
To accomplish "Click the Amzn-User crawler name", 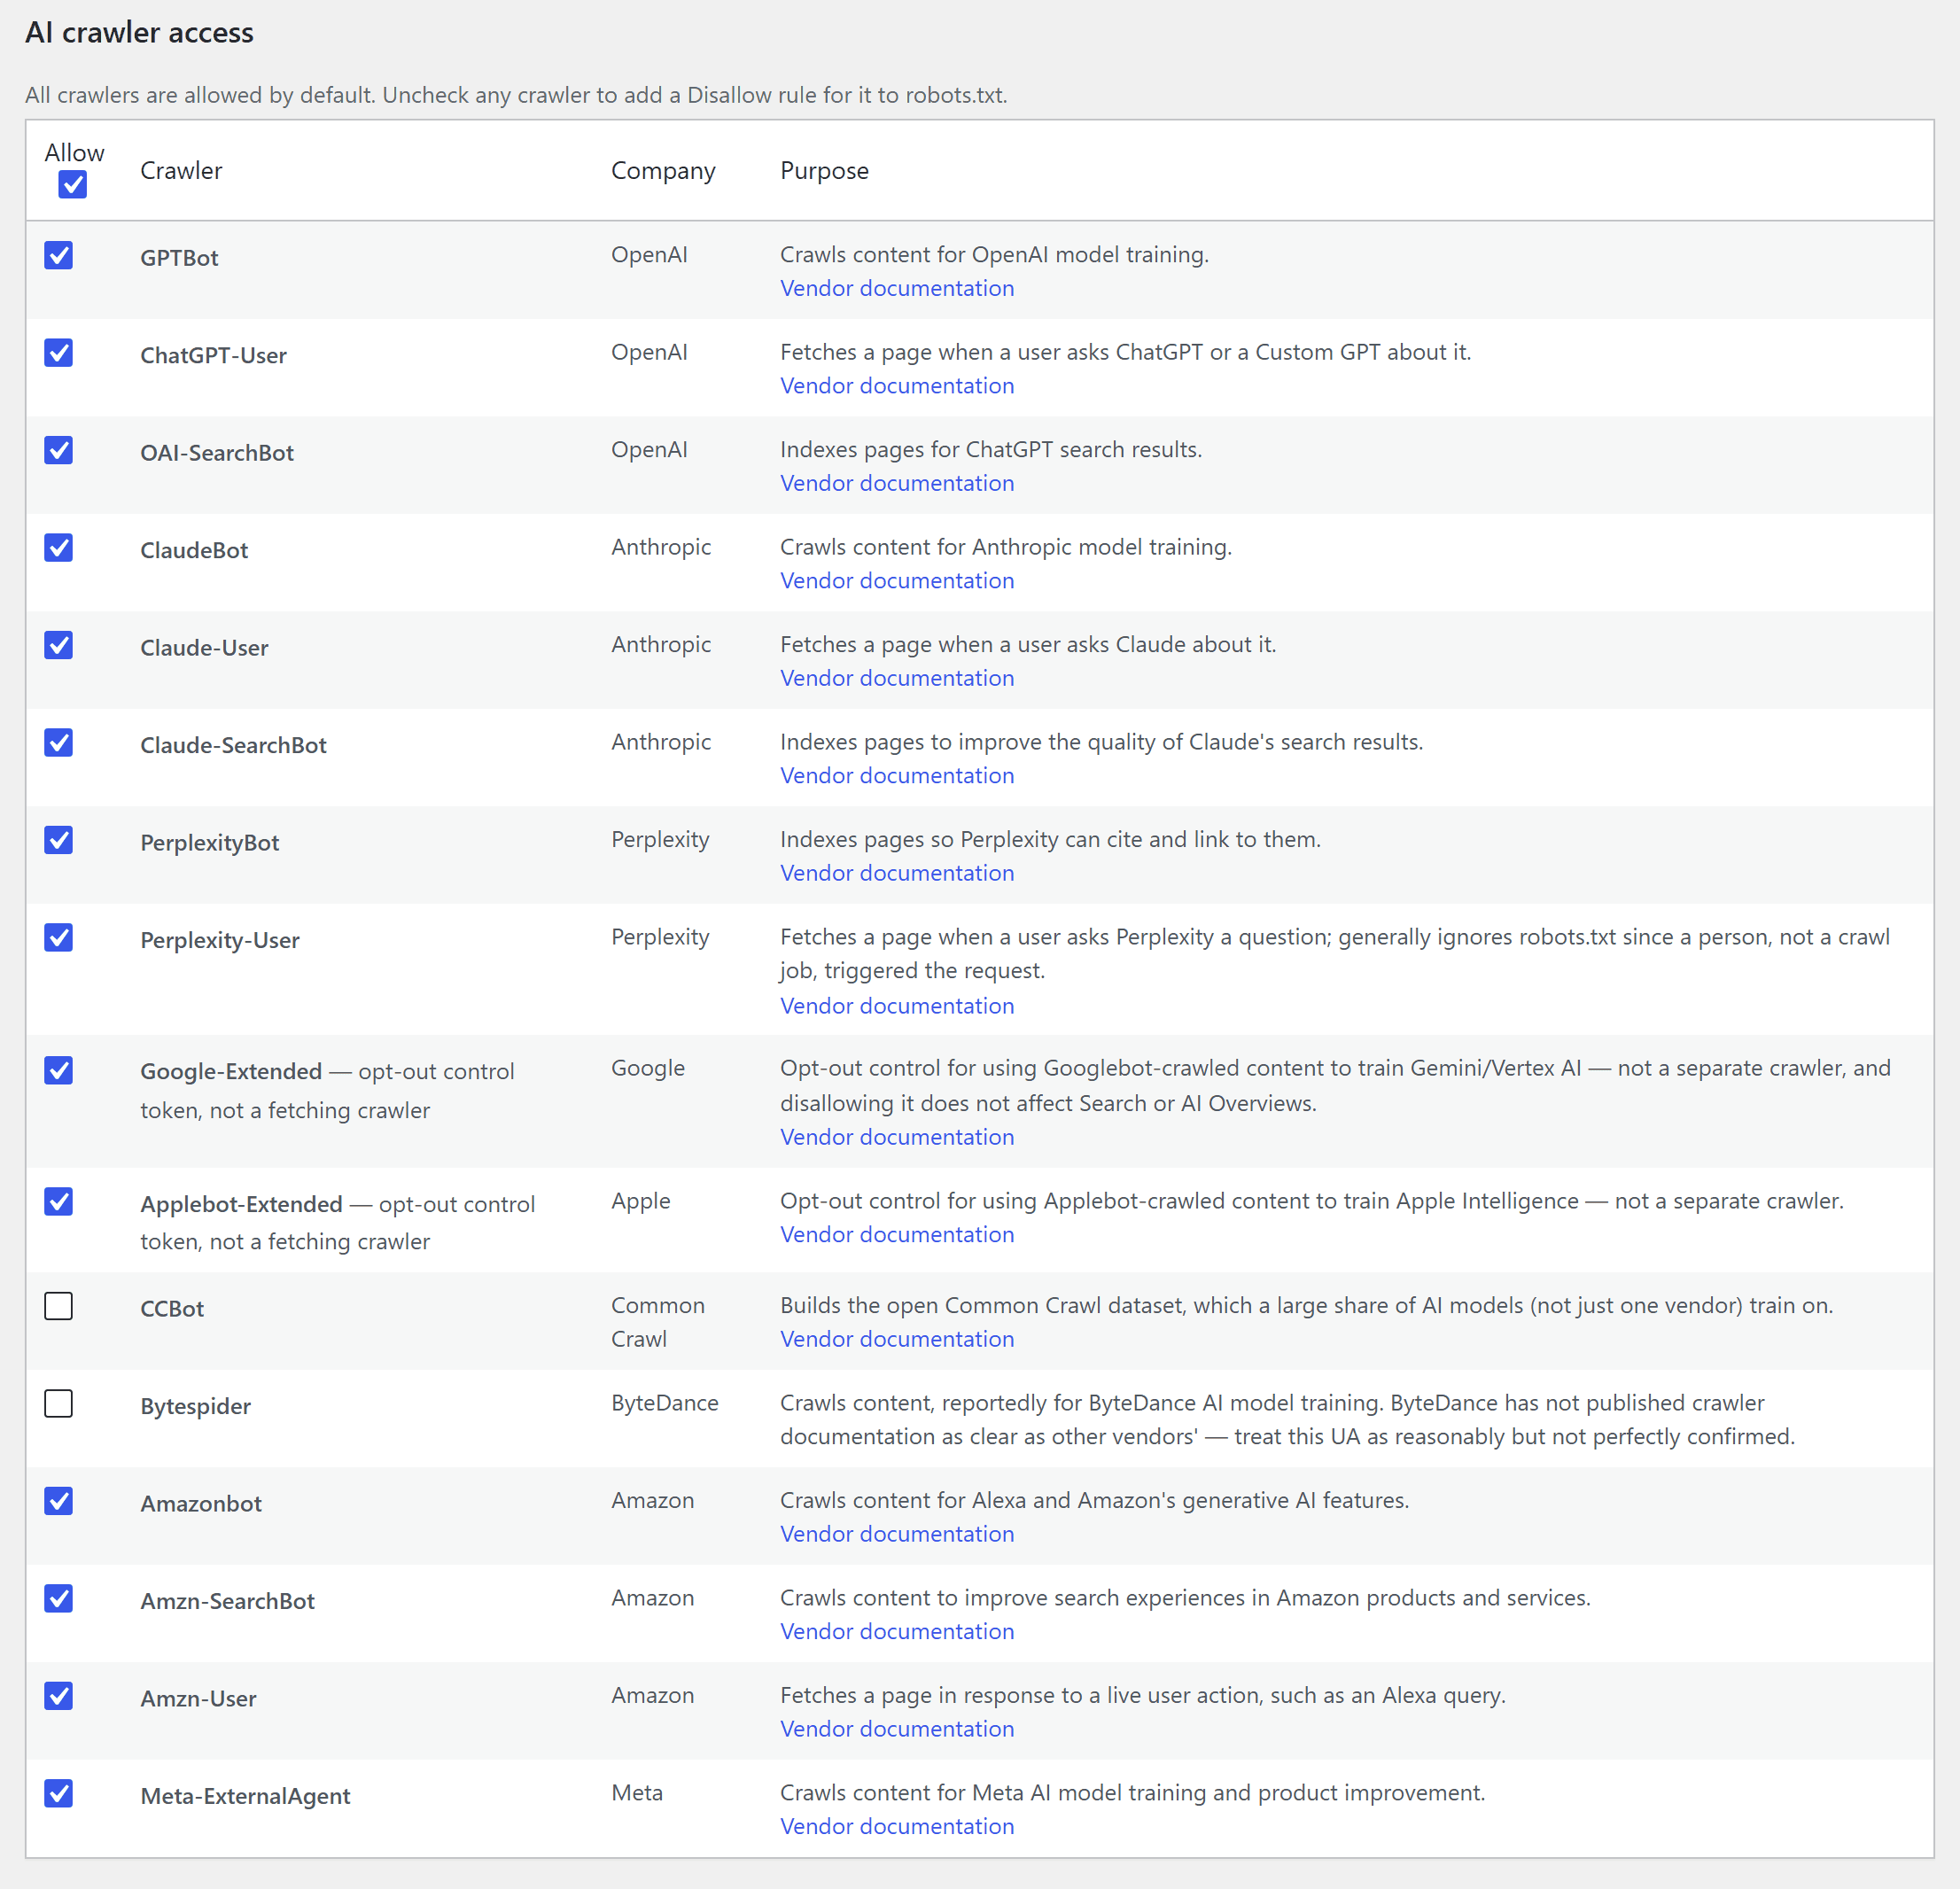I will click(x=198, y=1699).
